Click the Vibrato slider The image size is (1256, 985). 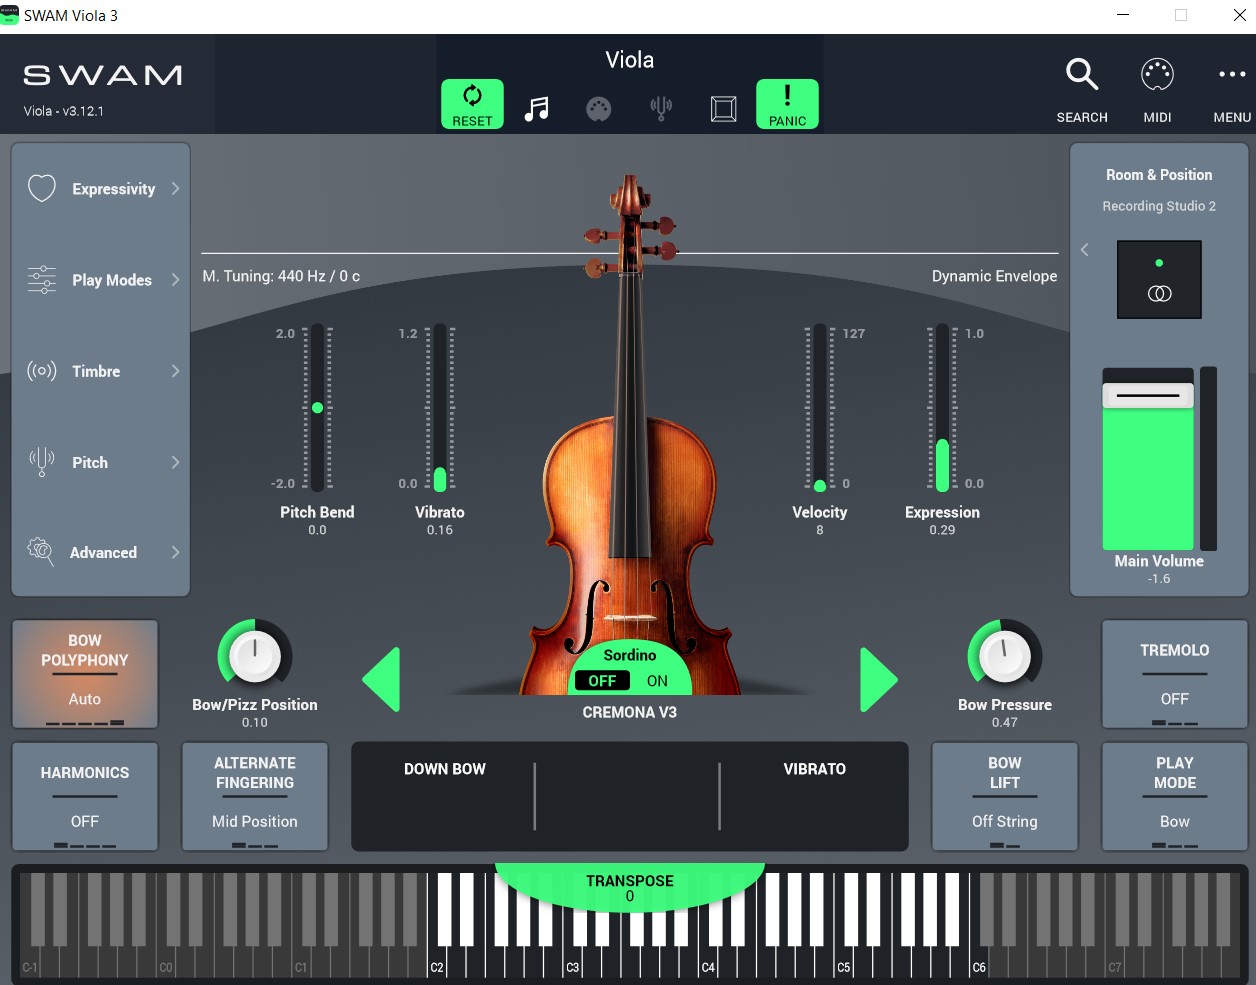[x=440, y=407]
